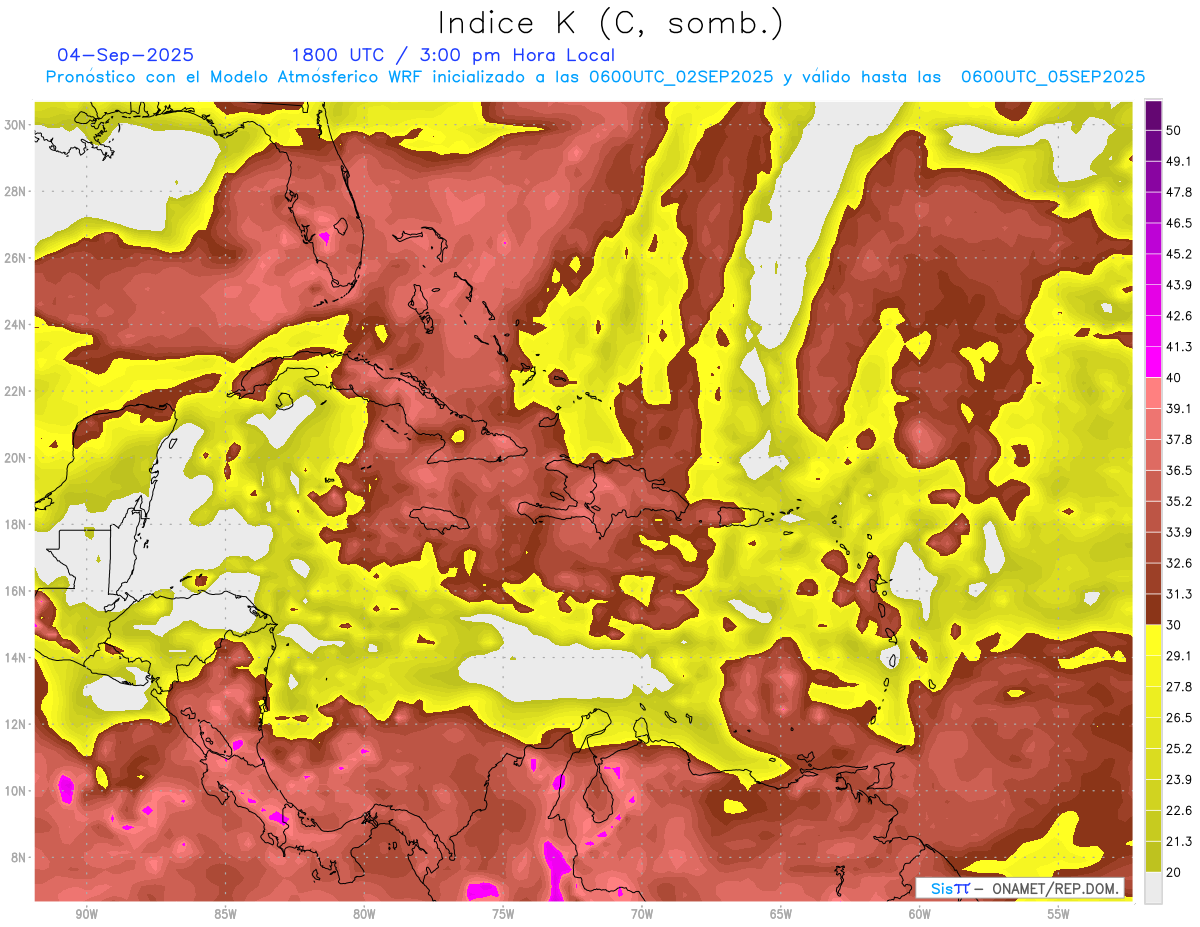This screenshot has height=927, width=1200.
Task: Click the olive swatch between 20 and 21.3
Action: coord(1153,857)
